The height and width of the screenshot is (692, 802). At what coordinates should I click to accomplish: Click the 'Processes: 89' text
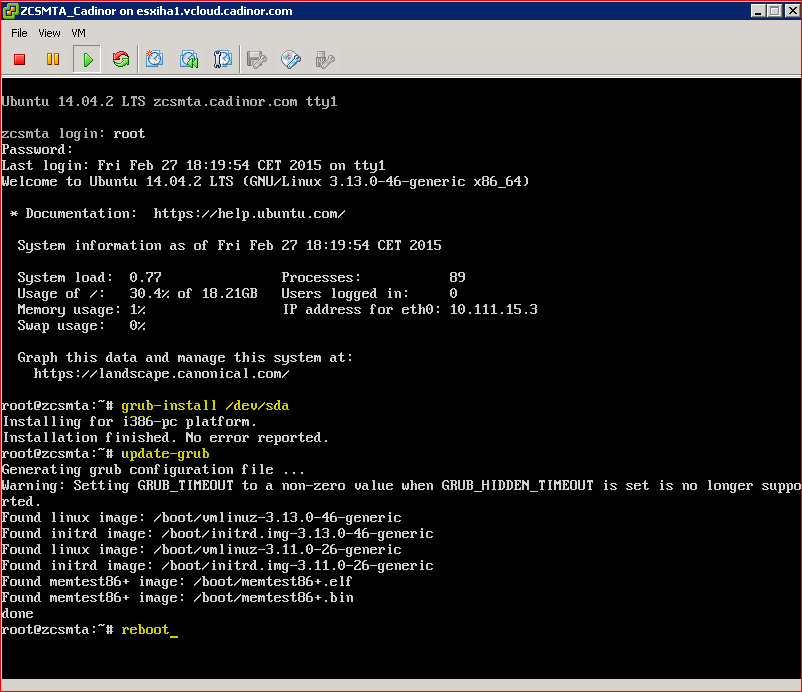click(x=373, y=277)
